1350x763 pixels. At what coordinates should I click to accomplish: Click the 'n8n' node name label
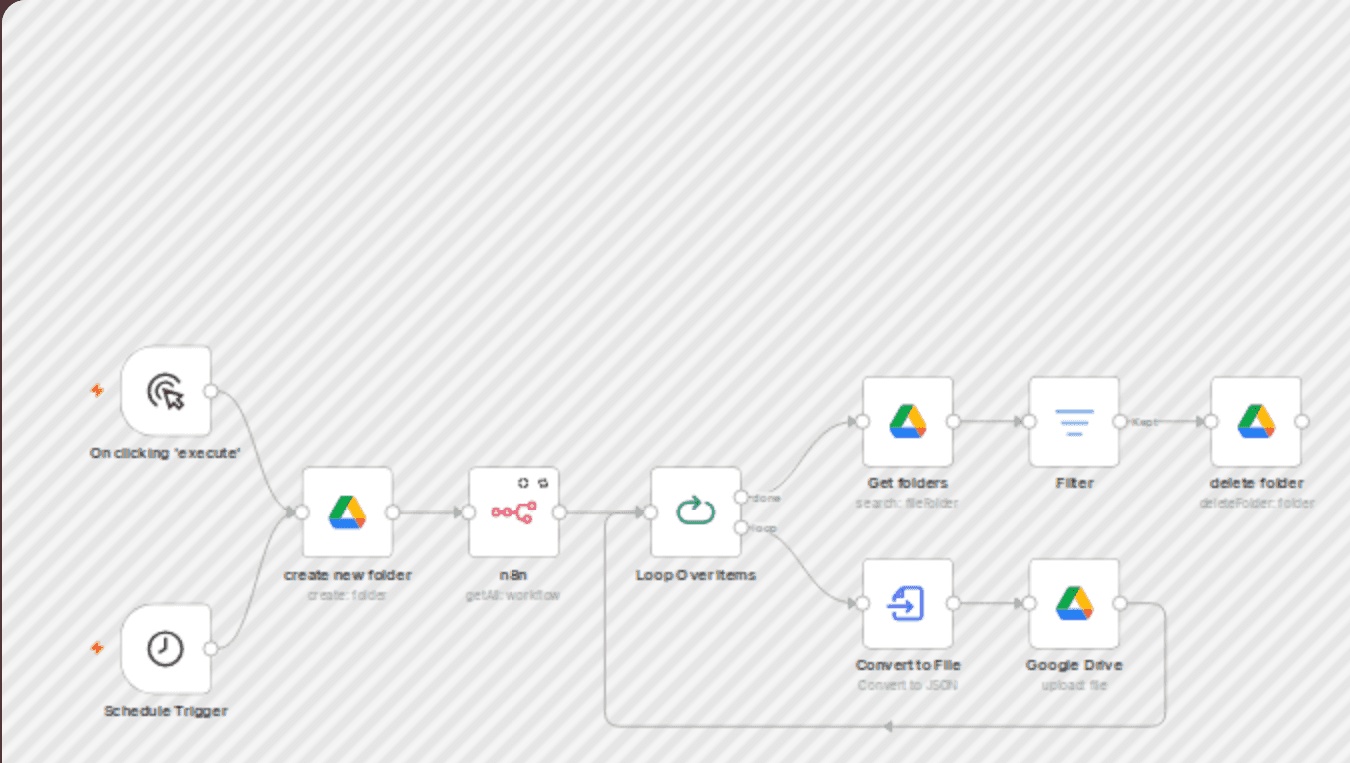(x=513, y=575)
